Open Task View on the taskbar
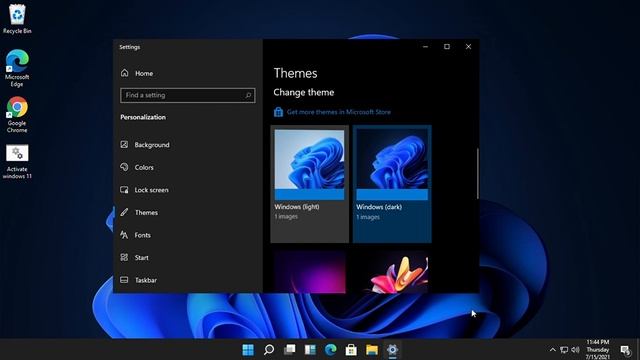This screenshot has width=640, height=360. tap(289, 350)
